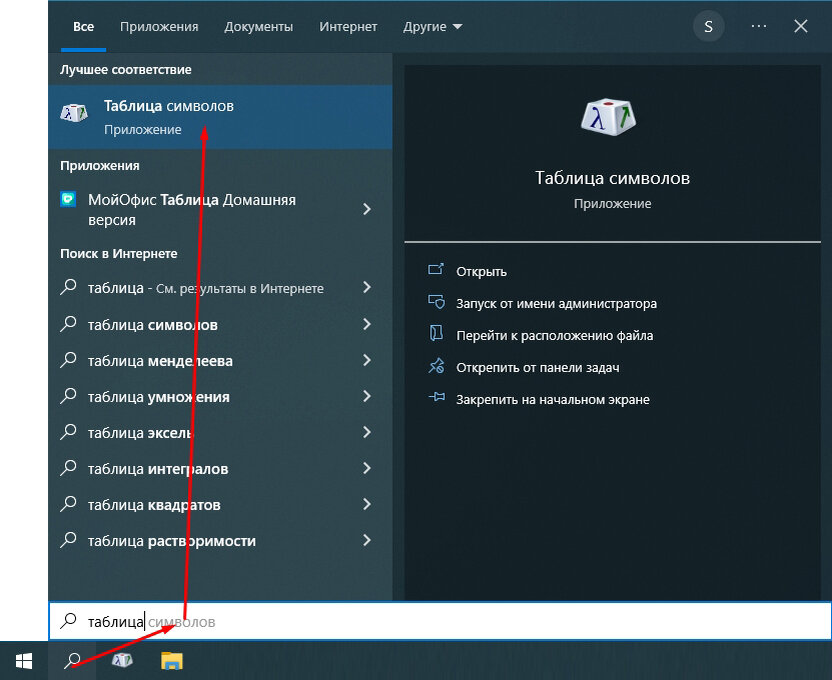This screenshot has width=832, height=680.
Task: Expand chevron next to таблица квадратов
Action: pos(367,504)
